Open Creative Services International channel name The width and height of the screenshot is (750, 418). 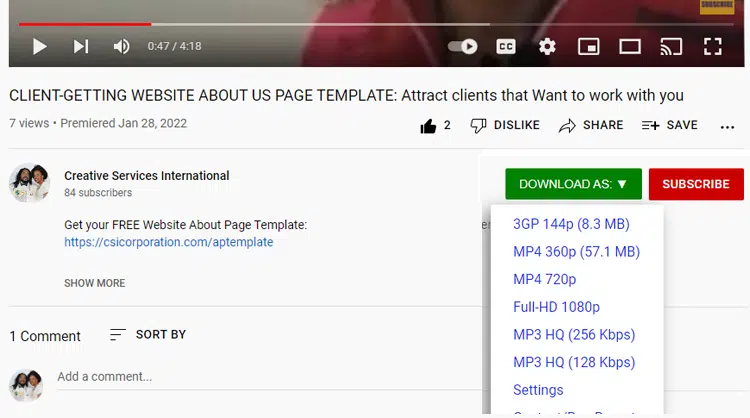click(147, 176)
